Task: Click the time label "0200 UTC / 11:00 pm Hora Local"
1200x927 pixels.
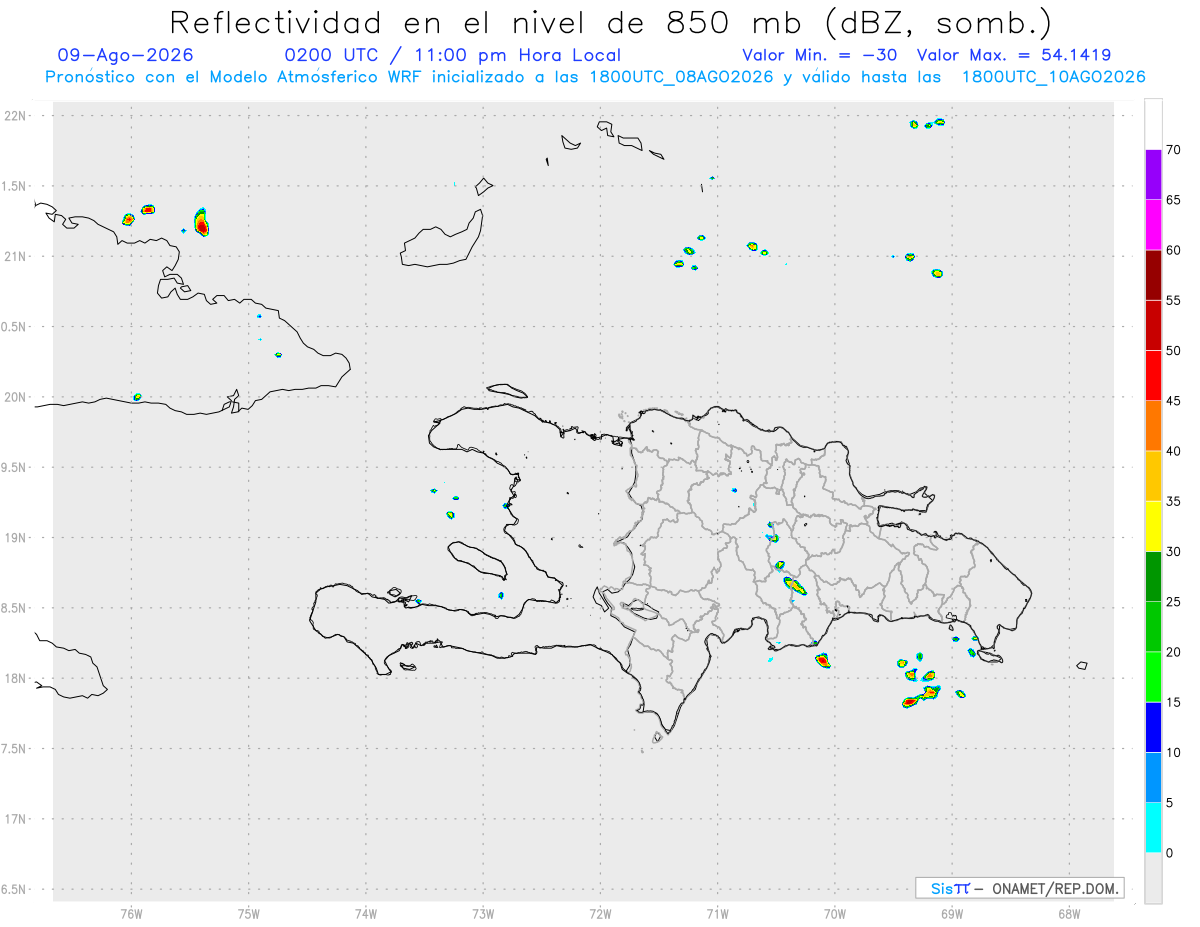Action: pos(453,55)
